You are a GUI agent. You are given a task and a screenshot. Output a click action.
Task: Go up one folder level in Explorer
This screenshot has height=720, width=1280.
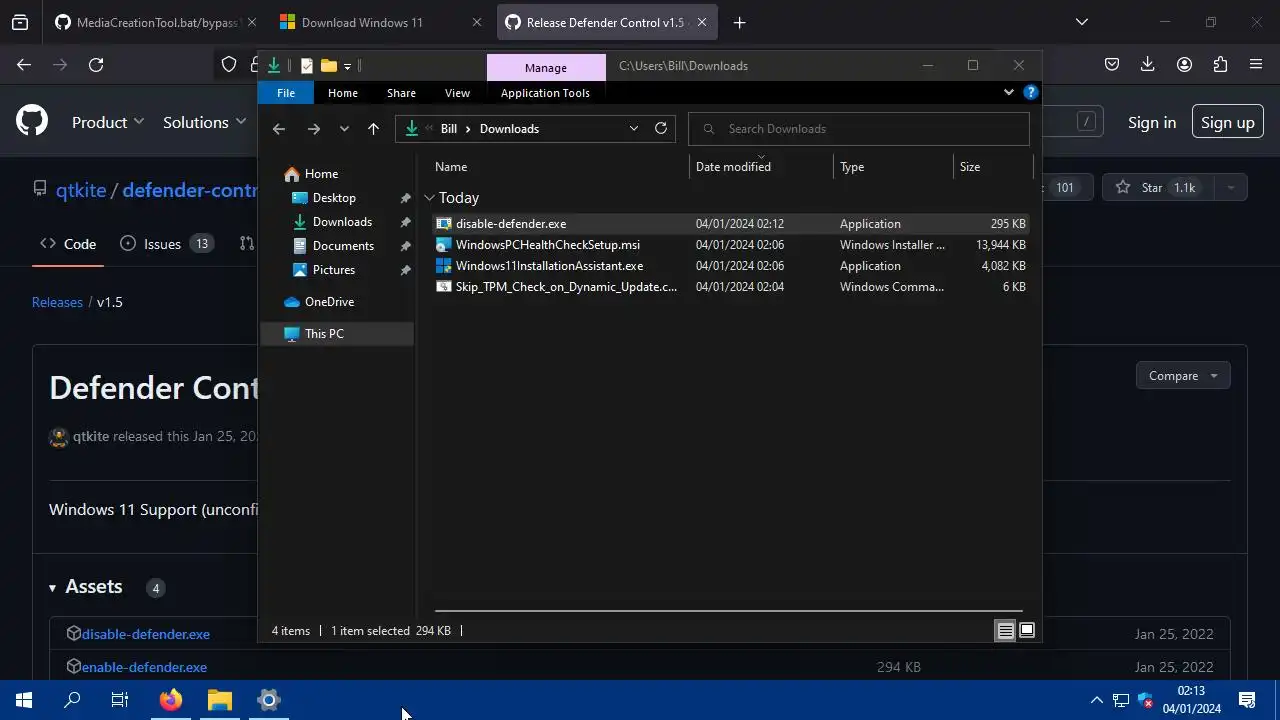click(x=373, y=129)
